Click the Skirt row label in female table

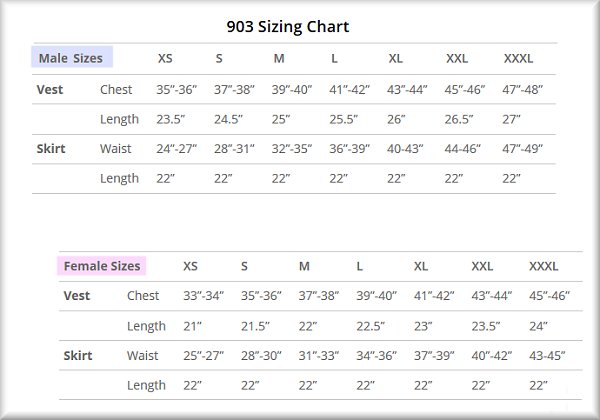click(x=78, y=356)
